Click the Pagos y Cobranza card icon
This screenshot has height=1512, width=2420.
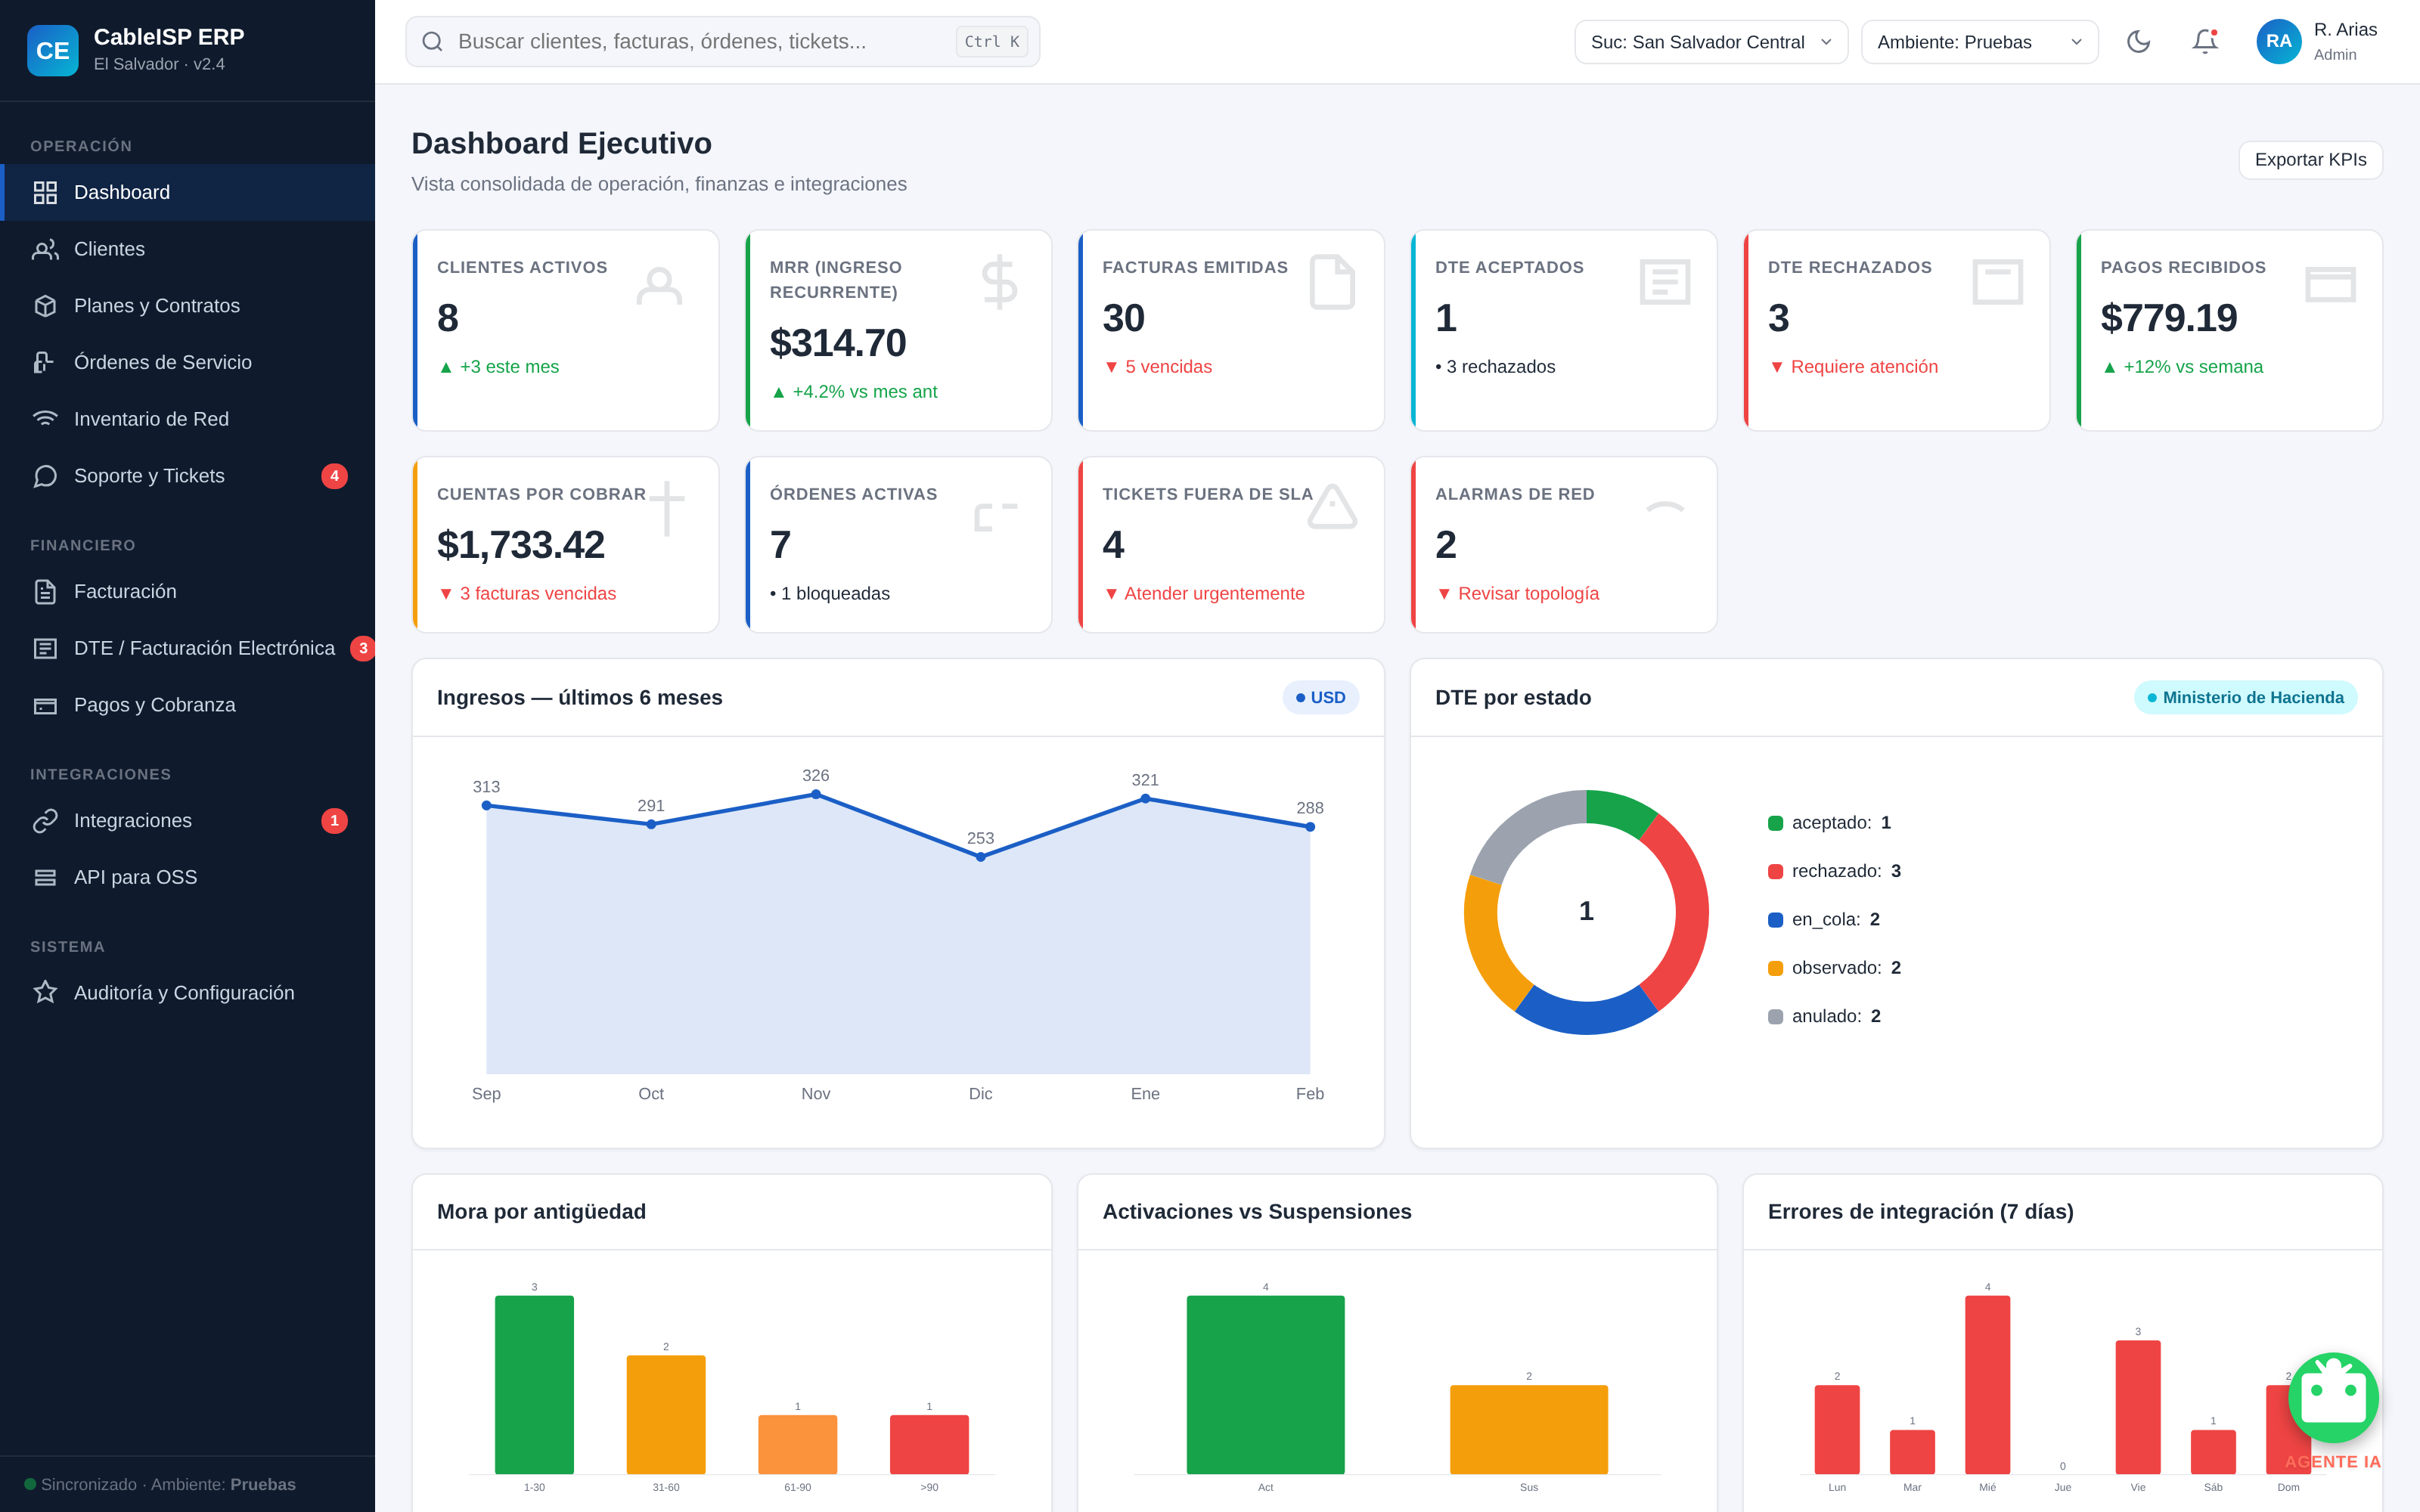[x=45, y=705]
